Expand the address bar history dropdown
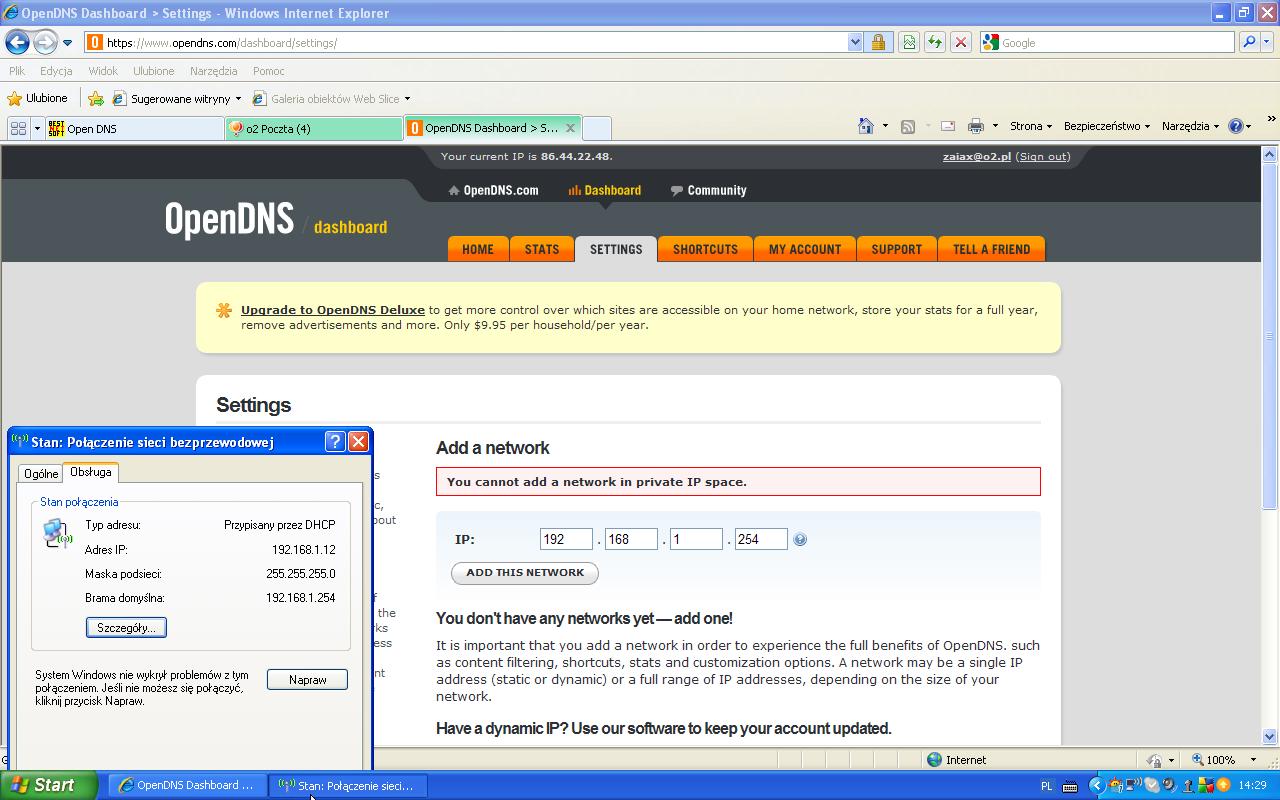 [855, 43]
